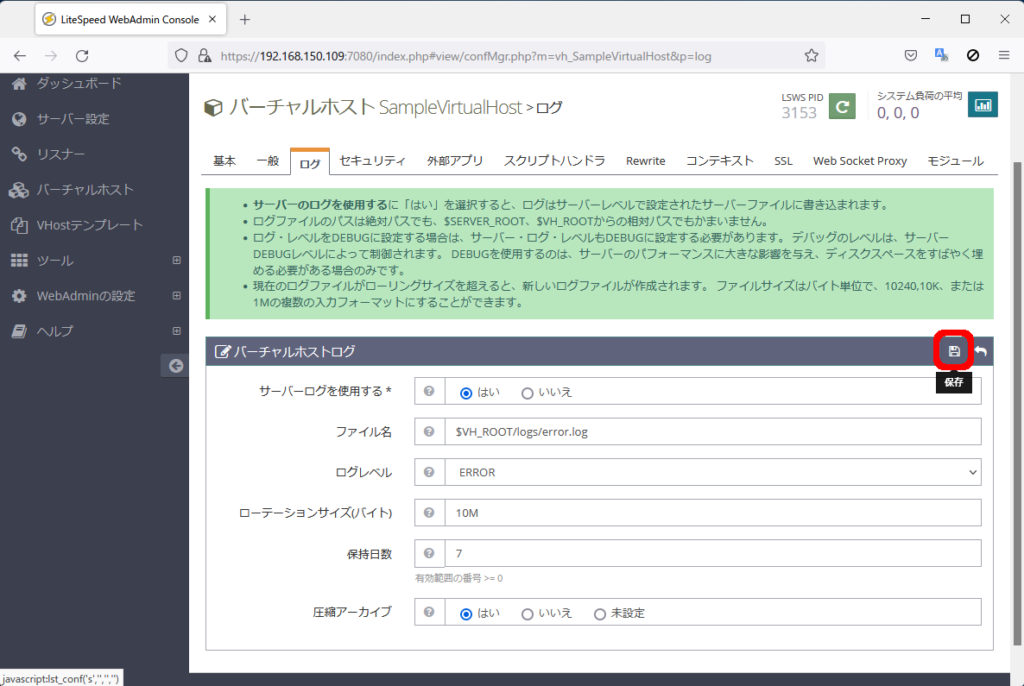1024x686 pixels.
Task: Select 未設定 for 圧縮アーカイブ
Action: click(600, 614)
